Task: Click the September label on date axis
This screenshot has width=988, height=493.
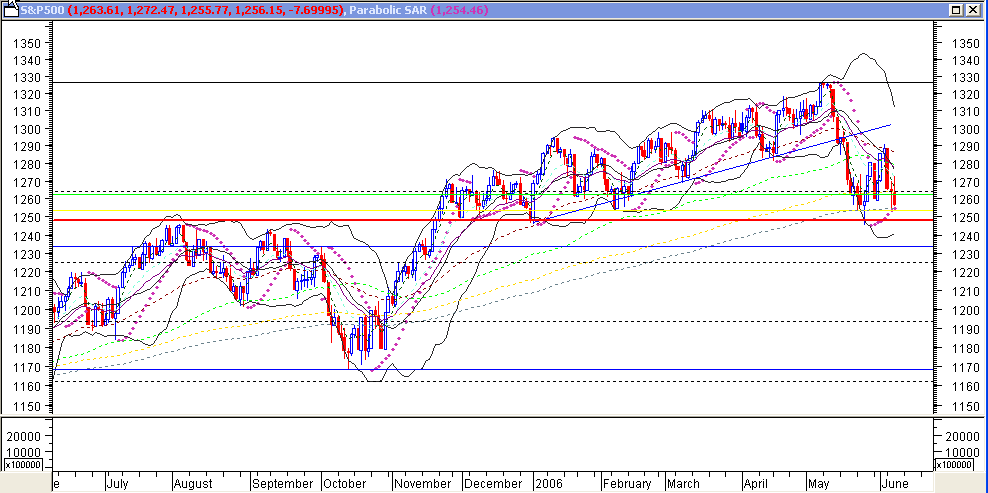Action: pos(284,484)
